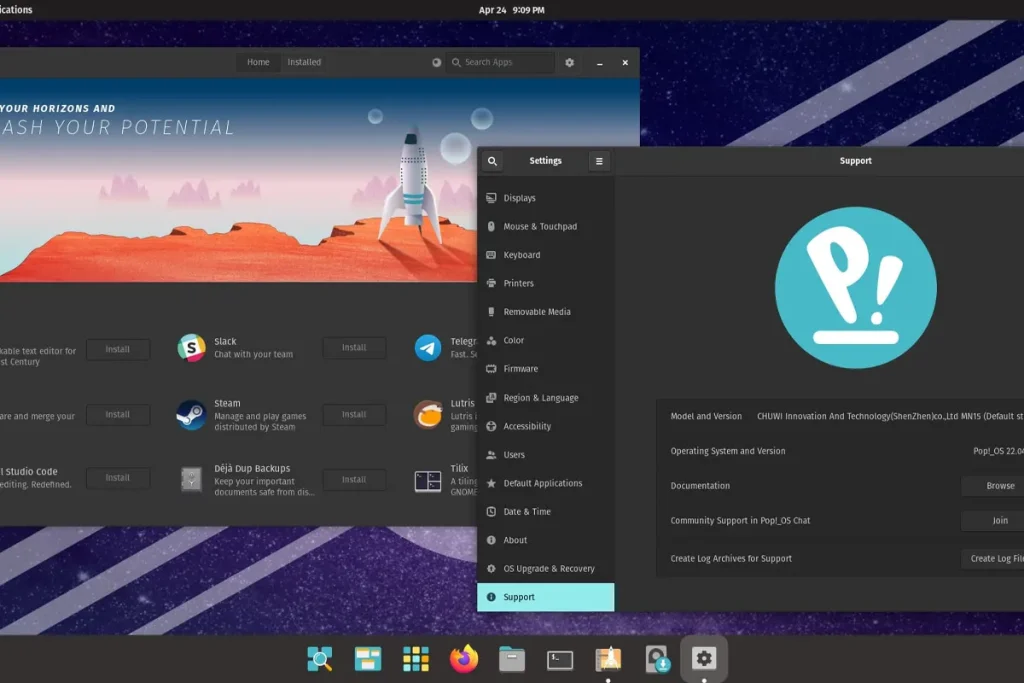The image size is (1024, 683).
Task: Select the Steam app icon
Action: [191, 415]
